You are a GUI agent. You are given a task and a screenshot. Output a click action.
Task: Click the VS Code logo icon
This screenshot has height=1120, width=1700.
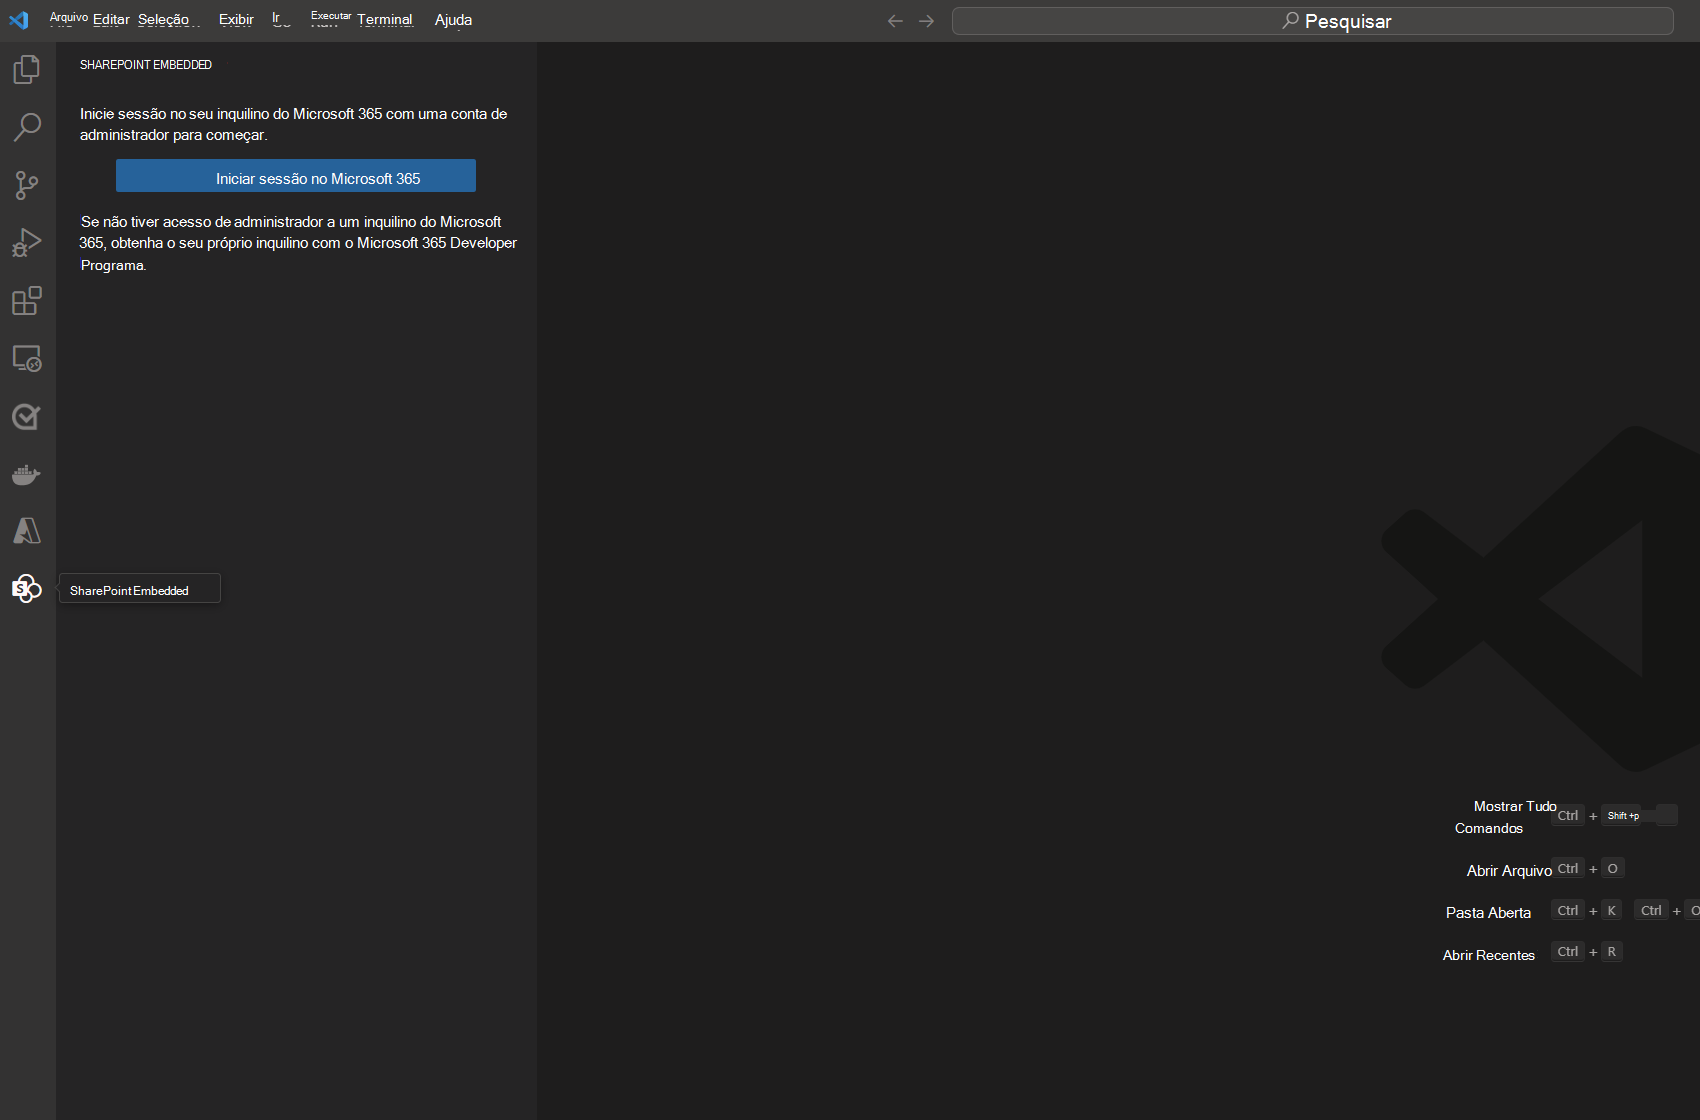(x=19, y=20)
